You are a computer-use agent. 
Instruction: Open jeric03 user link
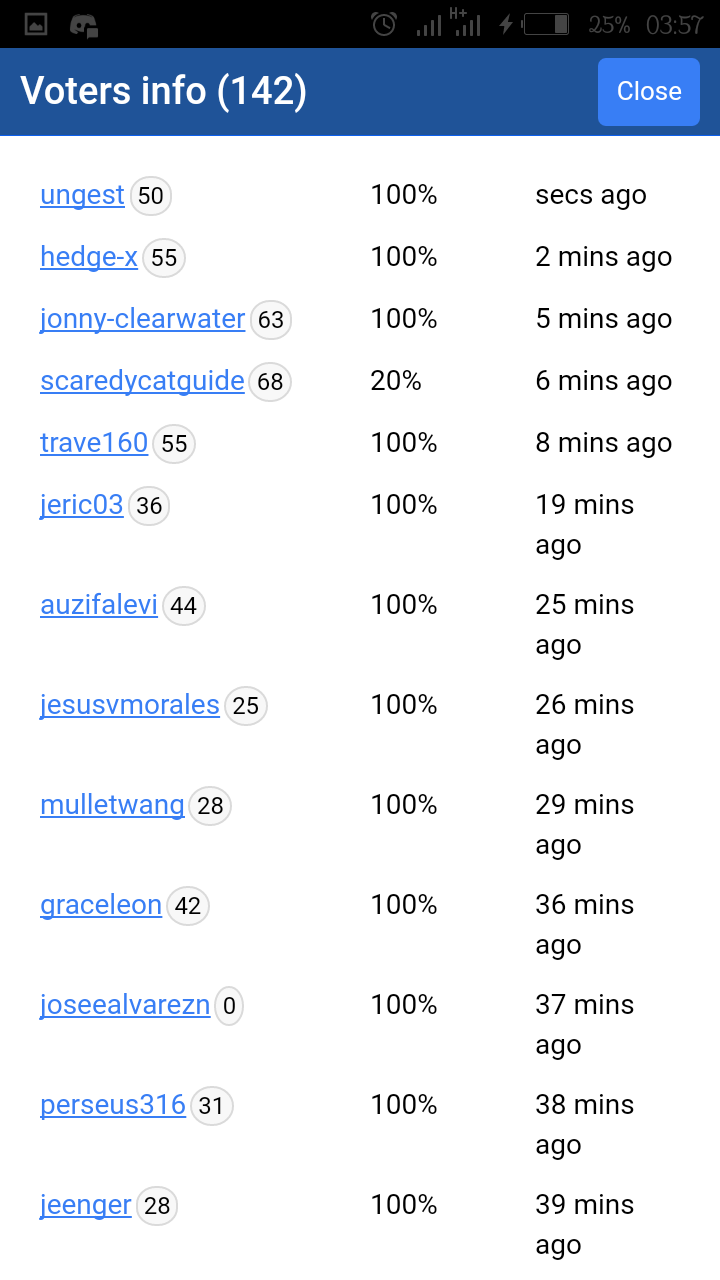click(x=82, y=505)
